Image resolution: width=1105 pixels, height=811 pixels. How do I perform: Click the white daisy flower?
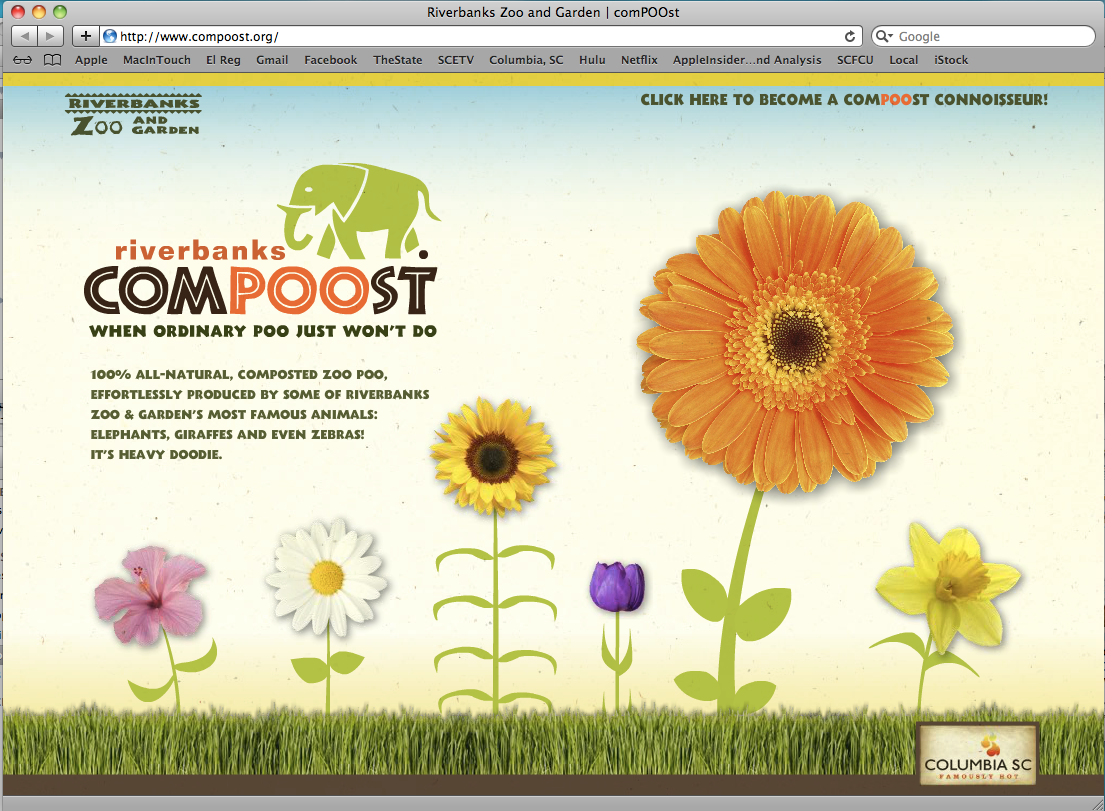click(x=326, y=577)
